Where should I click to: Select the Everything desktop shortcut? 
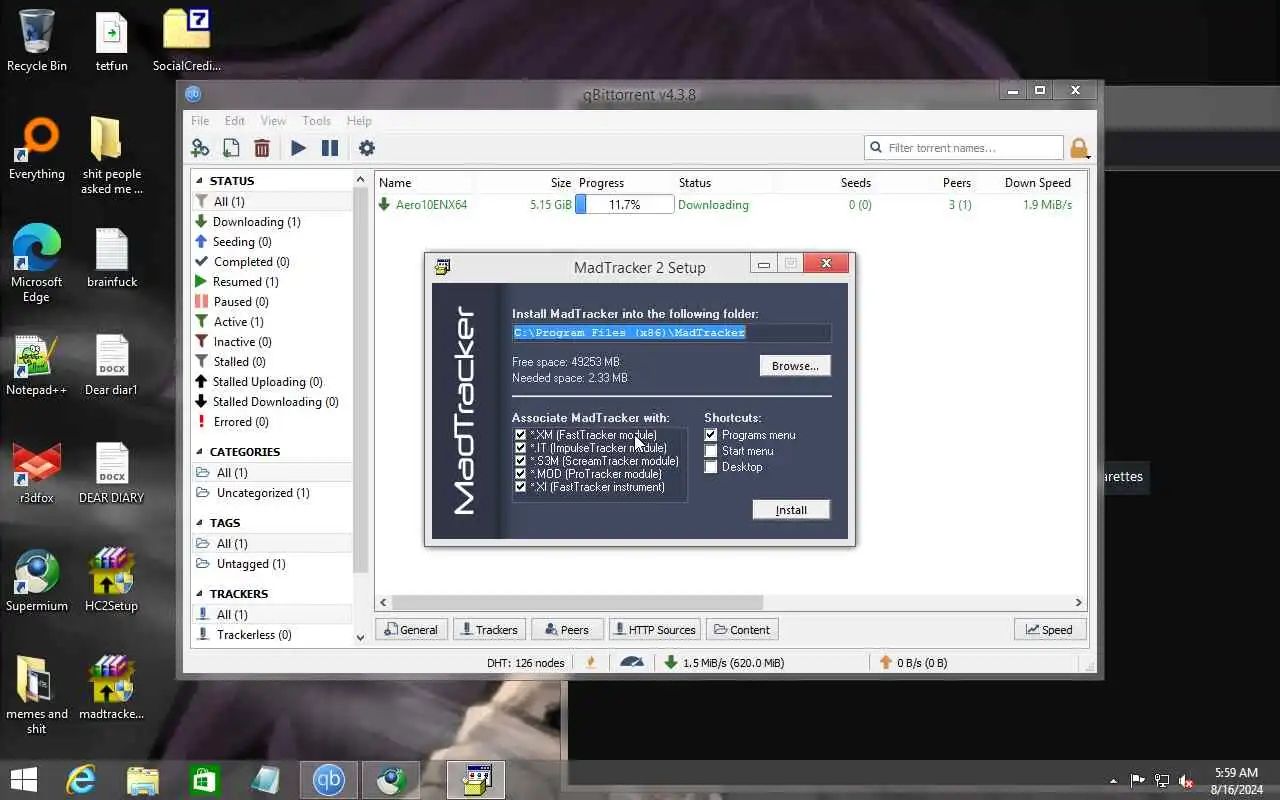(x=37, y=149)
